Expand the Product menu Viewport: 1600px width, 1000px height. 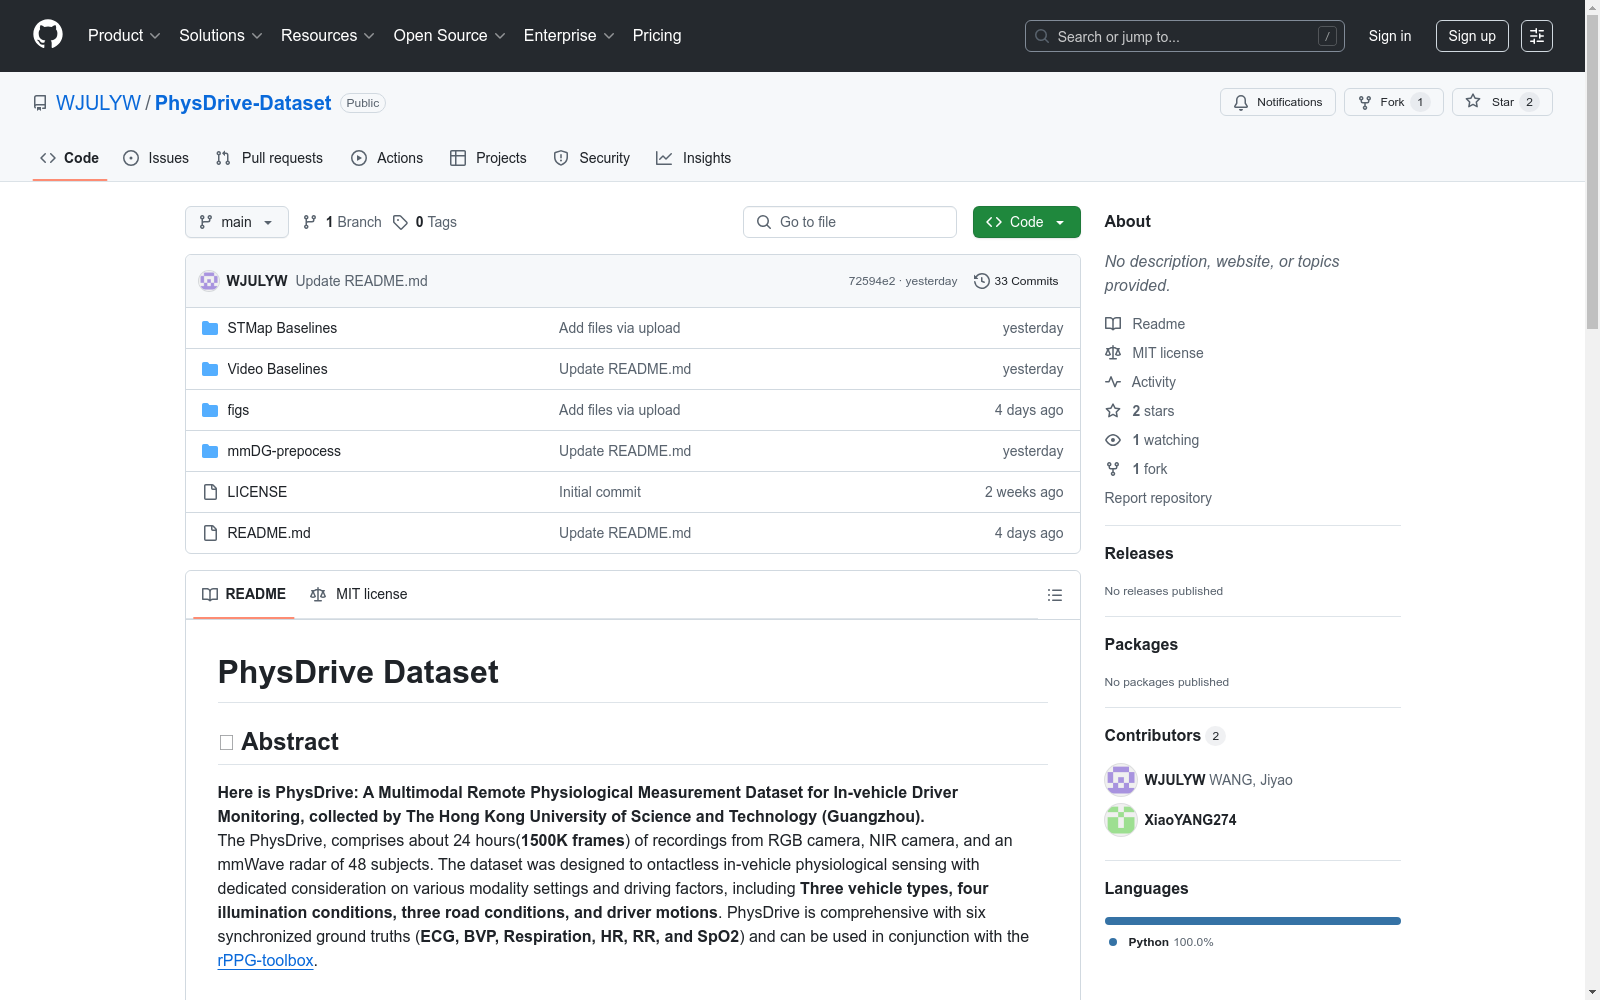(x=124, y=35)
